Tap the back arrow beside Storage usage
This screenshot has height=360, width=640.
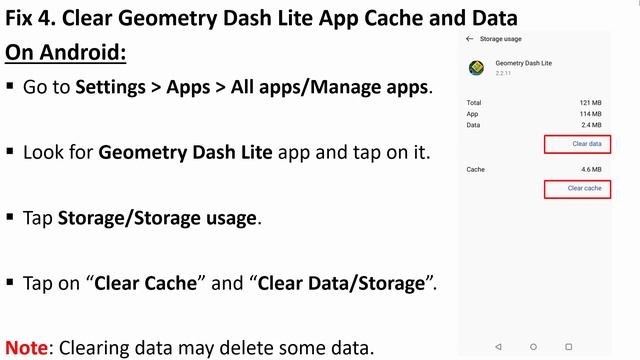tap(469, 39)
